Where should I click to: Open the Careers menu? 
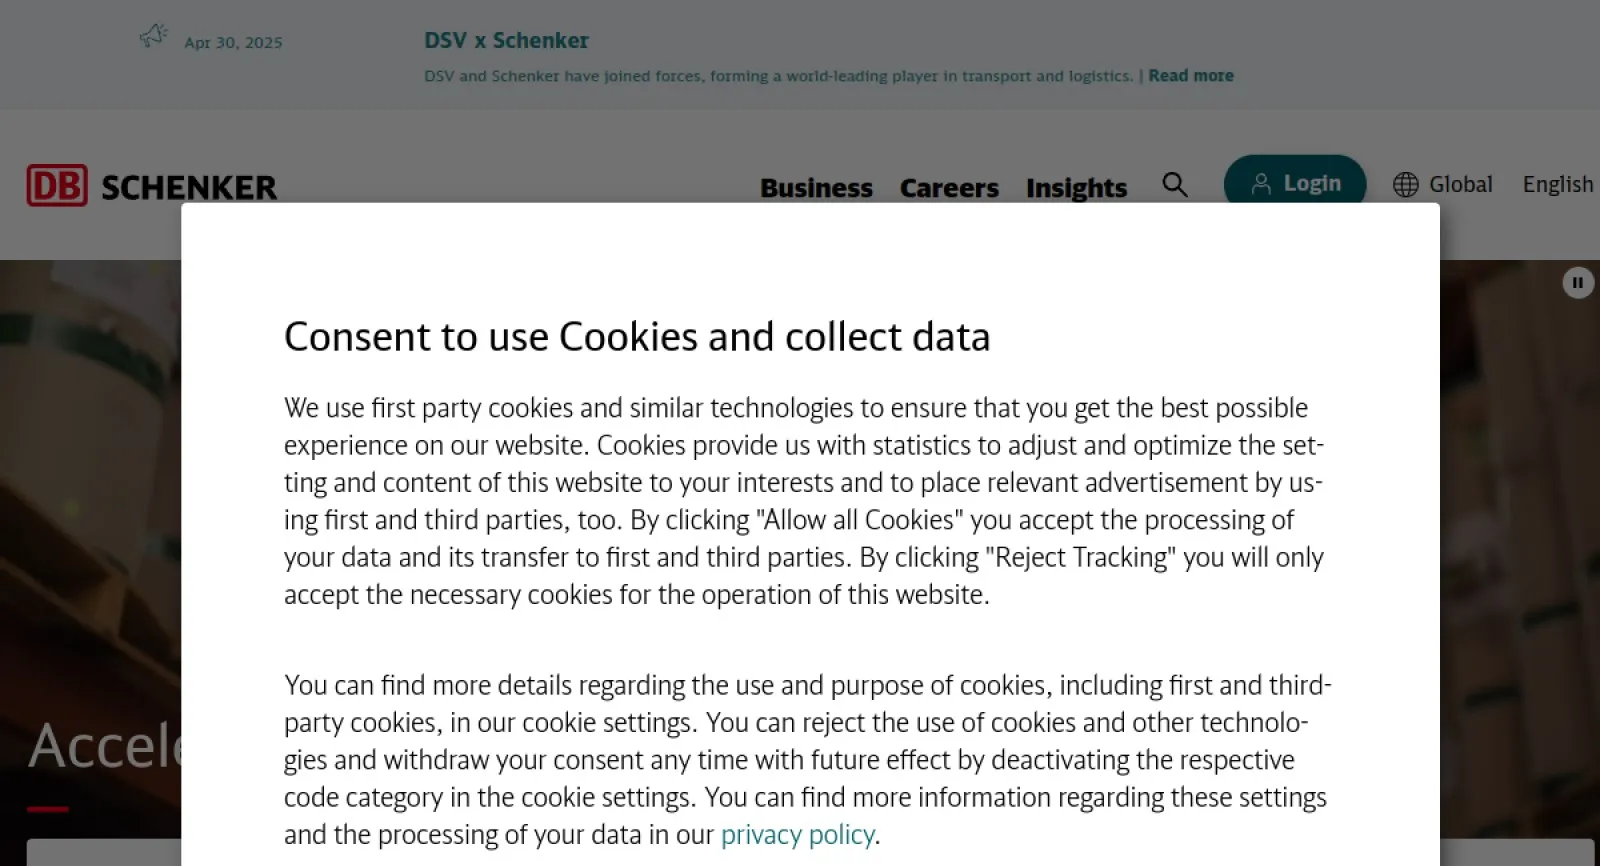point(949,188)
